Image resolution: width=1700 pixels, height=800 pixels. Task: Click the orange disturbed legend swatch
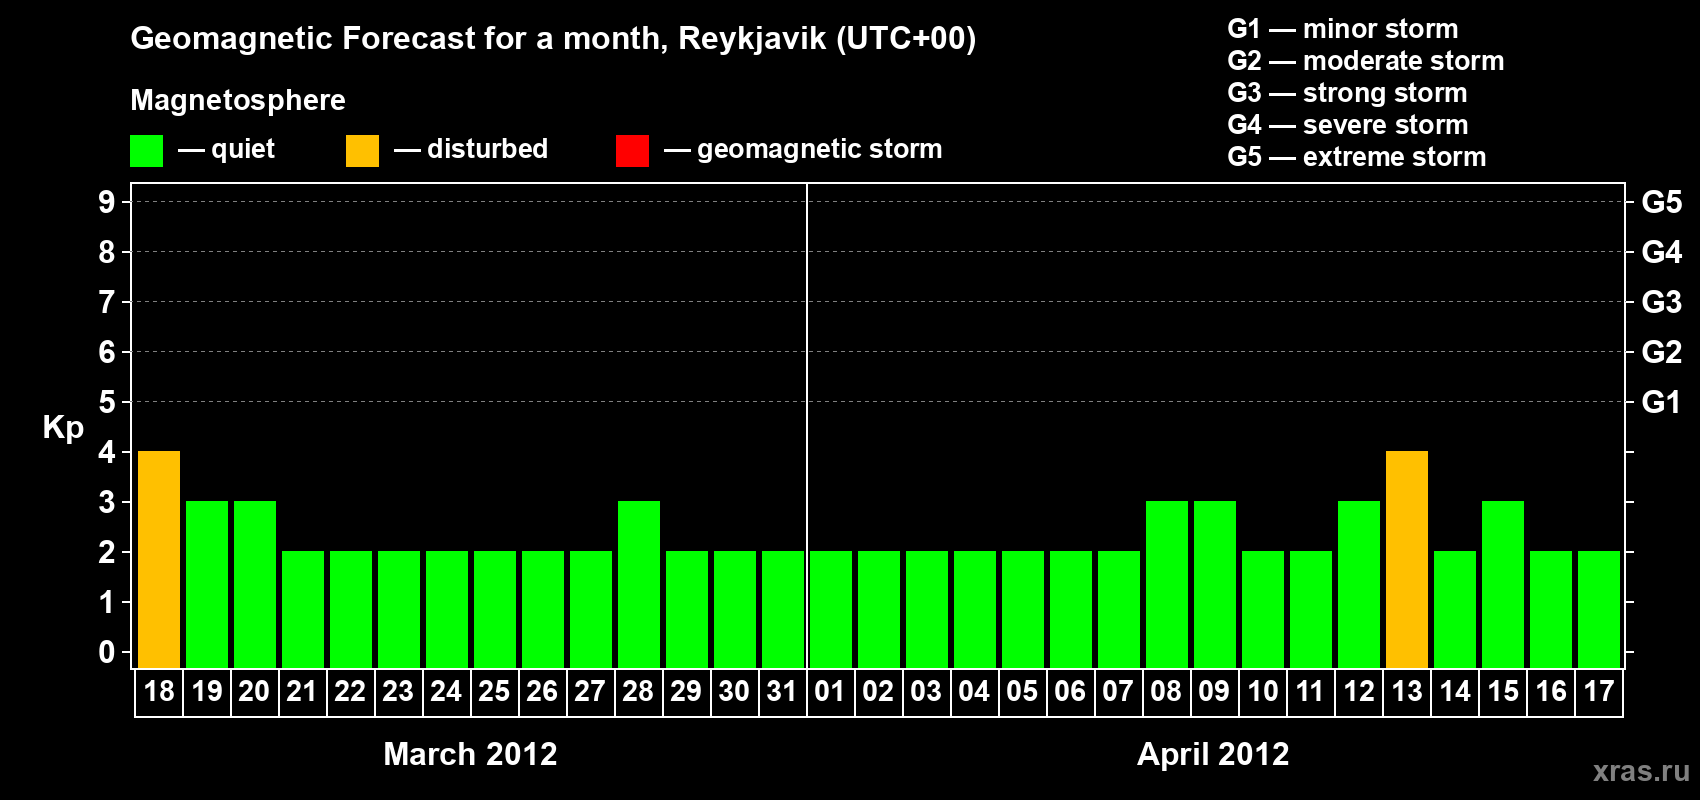pyautogui.click(x=362, y=151)
